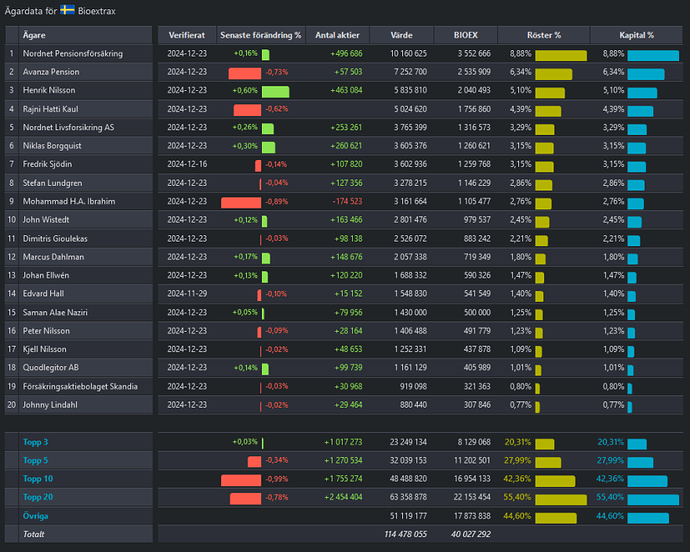The height and width of the screenshot is (552, 690).
Task: Click the 17 873 838 Övriga shares
Action: tap(472, 516)
